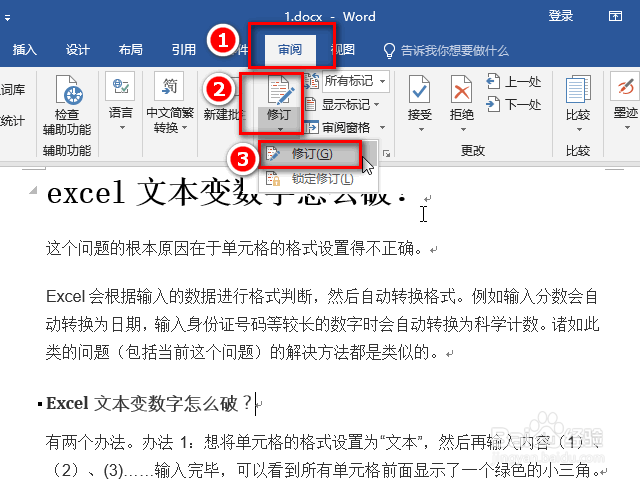Image resolution: width=640 pixels, height=480 pixels.
Task: Click the heading 'Excel 文本变数字怎么破？'
Action: [150, 403]
